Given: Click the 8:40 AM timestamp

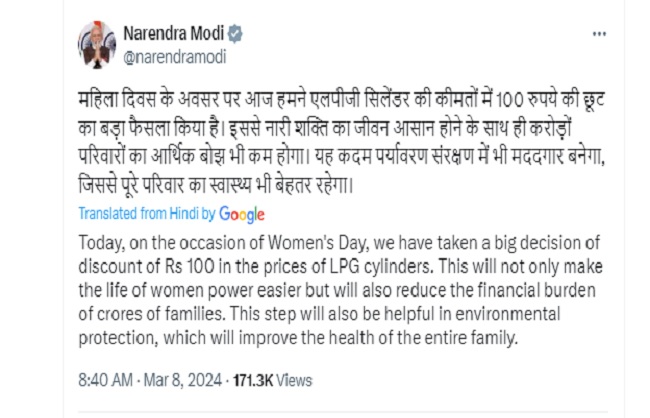Looking at the screenshot, I should 102,380.
